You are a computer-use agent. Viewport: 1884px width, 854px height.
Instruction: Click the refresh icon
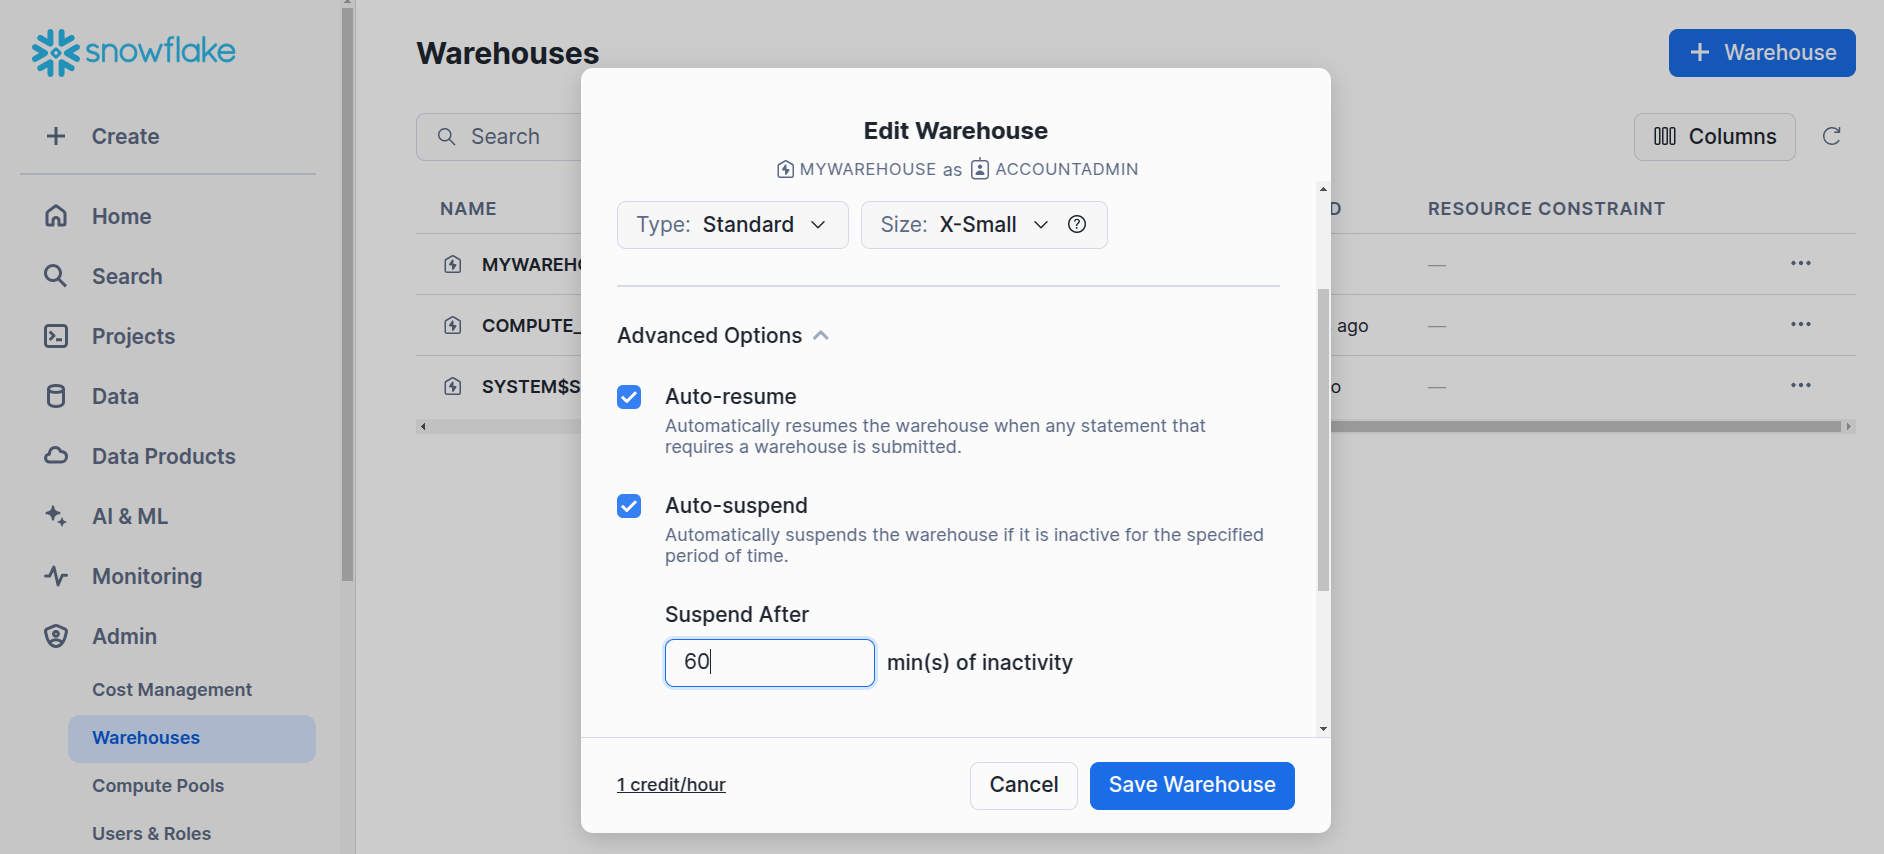coord(1832,136)
